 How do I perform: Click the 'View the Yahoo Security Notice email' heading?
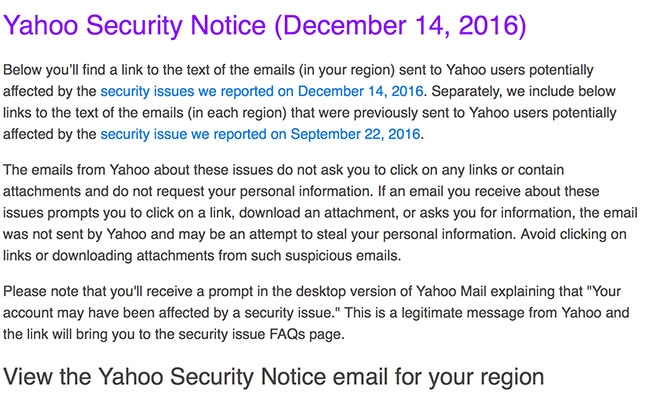click(274, 377)
